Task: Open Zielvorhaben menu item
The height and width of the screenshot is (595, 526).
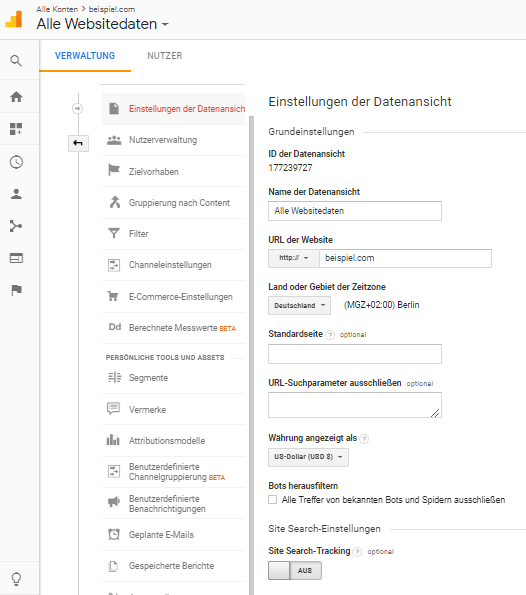Action: pyautogui.click(x=173, y=172)
